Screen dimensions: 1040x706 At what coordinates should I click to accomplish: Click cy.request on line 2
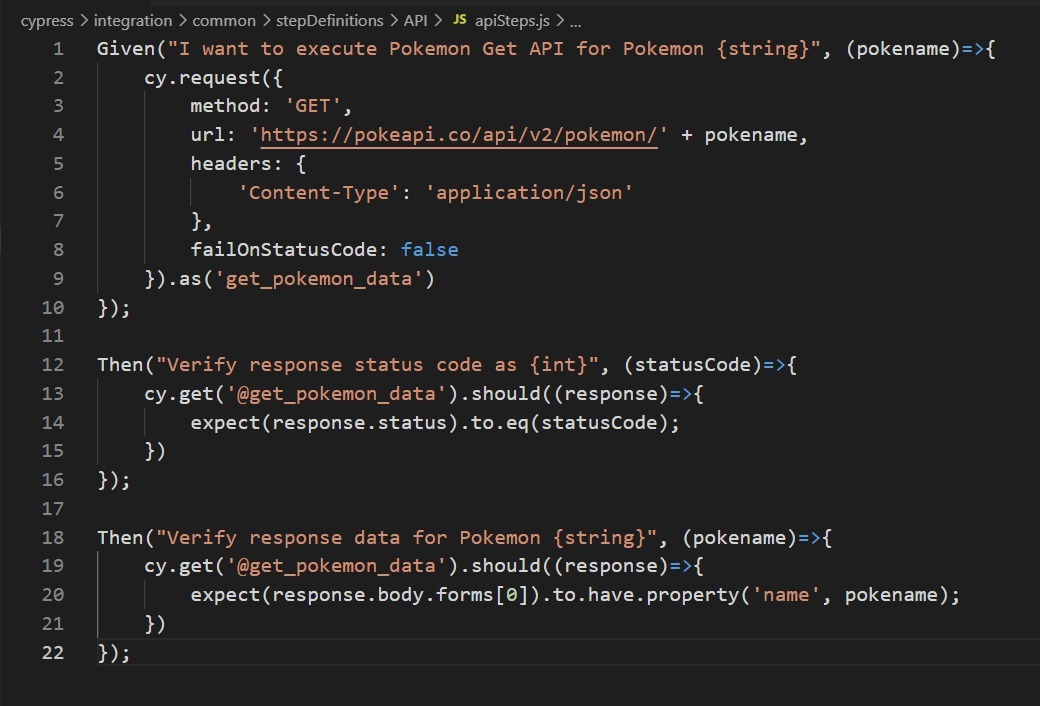(202, 78)
